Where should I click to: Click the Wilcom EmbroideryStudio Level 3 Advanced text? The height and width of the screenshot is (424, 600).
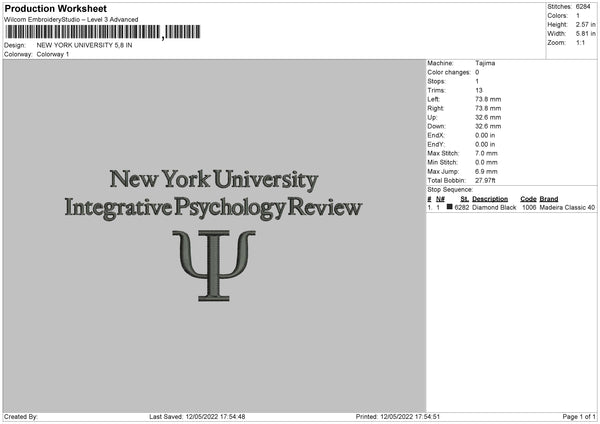[x=71, y=20]
